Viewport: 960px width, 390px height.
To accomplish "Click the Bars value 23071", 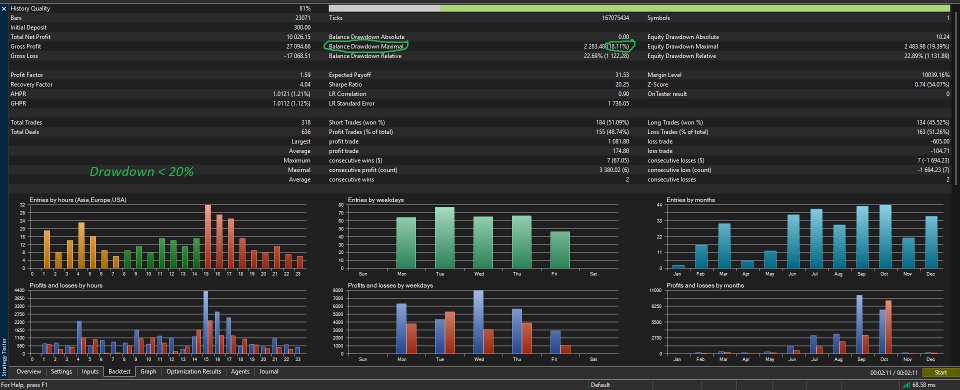I will [304, 18].
